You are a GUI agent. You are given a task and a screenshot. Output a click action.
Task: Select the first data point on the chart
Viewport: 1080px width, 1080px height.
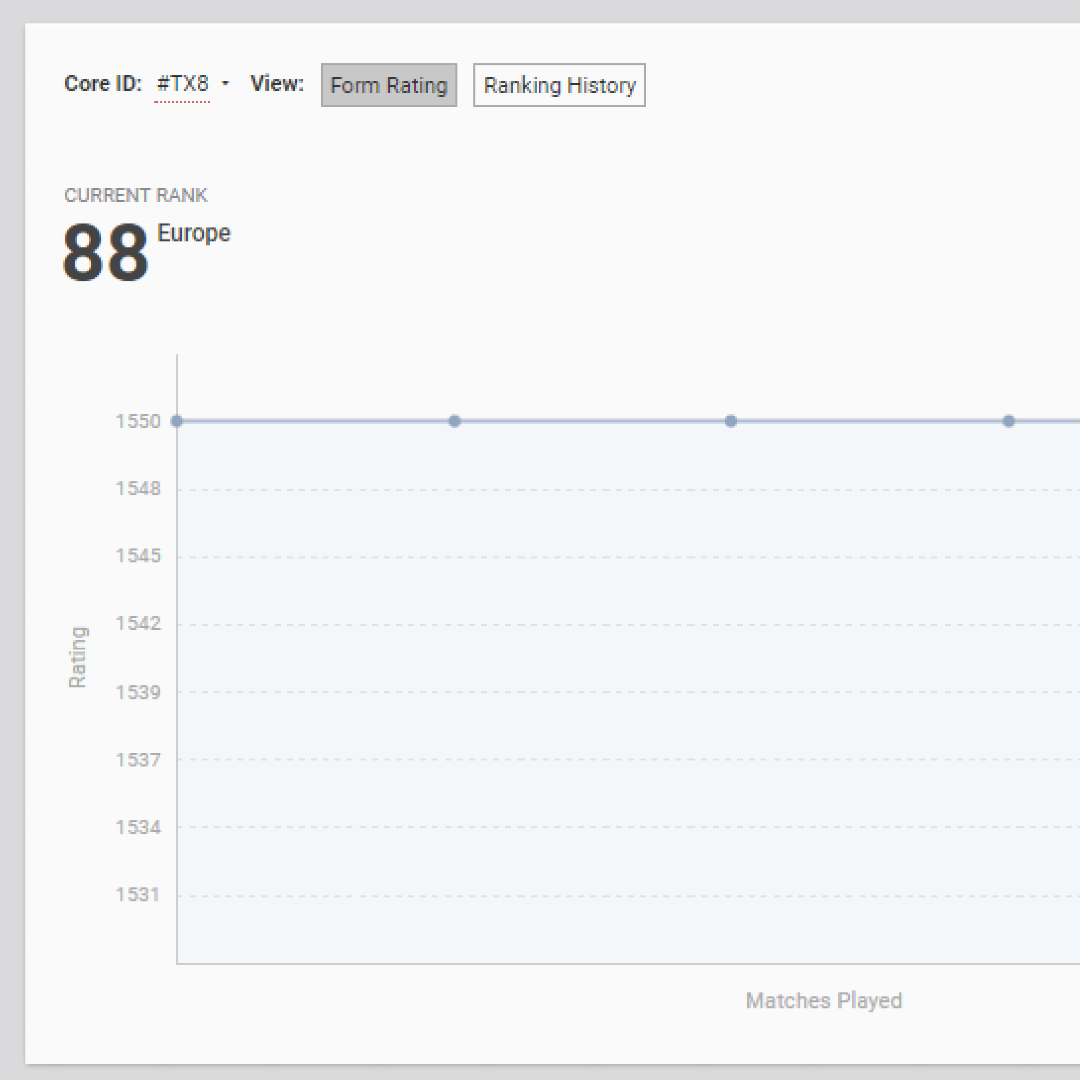click(177, 421)
